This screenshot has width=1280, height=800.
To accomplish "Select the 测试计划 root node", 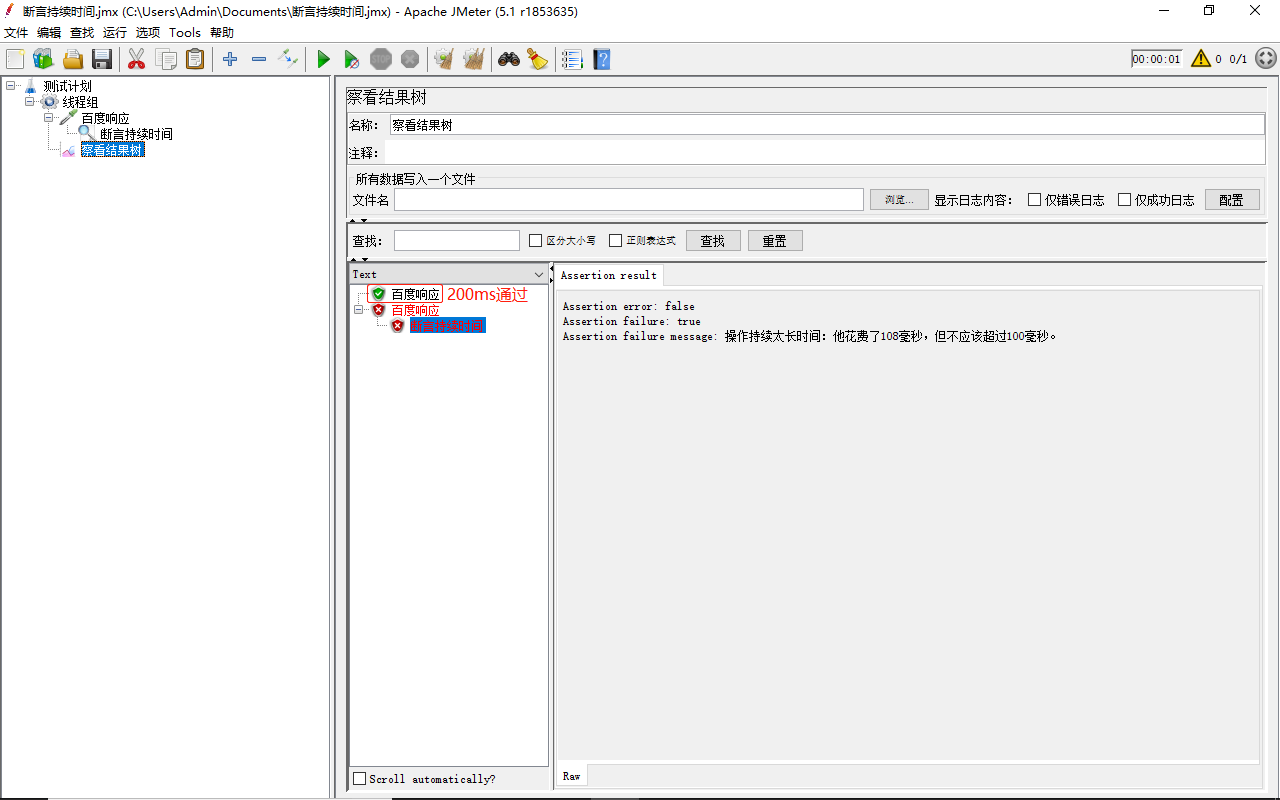I will (x=67, y=87).
